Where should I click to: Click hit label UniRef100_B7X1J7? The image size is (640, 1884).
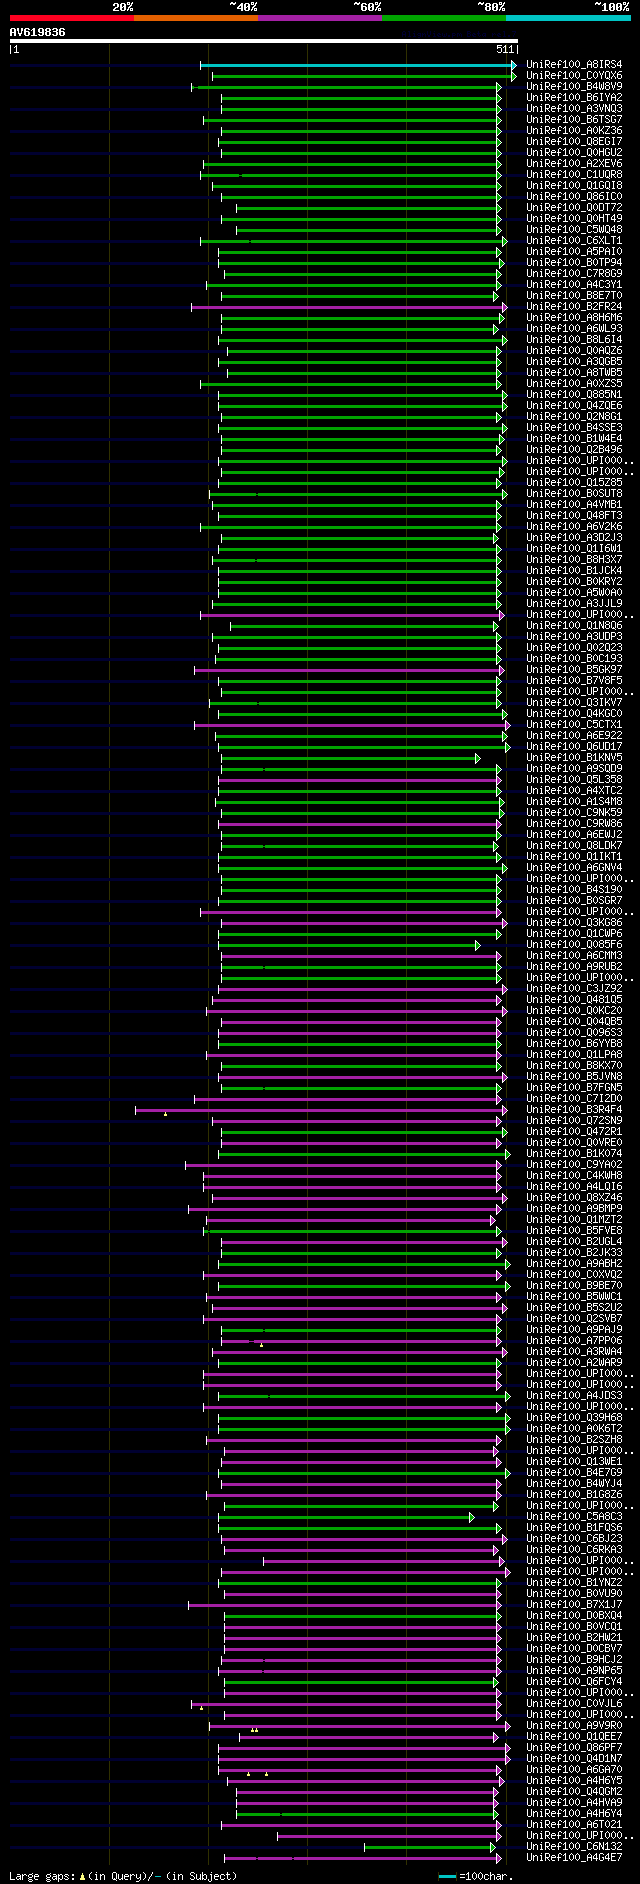(x=574, y=1605)
